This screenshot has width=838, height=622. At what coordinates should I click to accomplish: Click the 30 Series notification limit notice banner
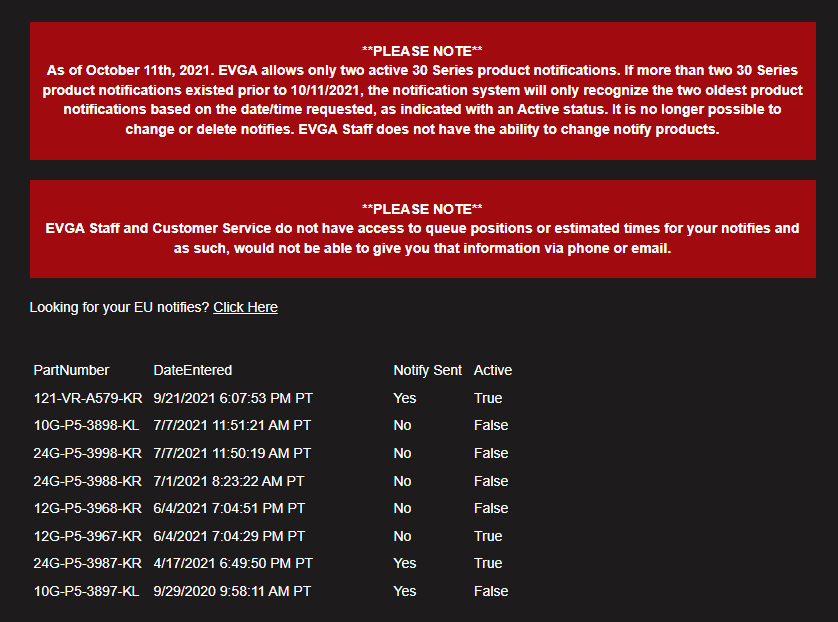pyautogui.click(x=422, y=91)
